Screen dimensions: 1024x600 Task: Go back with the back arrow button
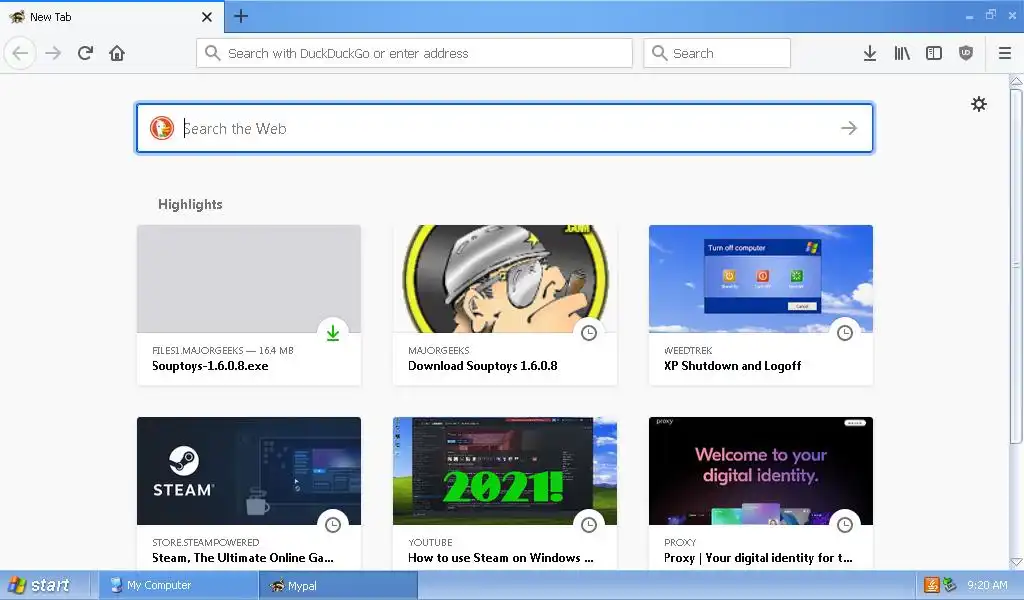pos(20,53)
